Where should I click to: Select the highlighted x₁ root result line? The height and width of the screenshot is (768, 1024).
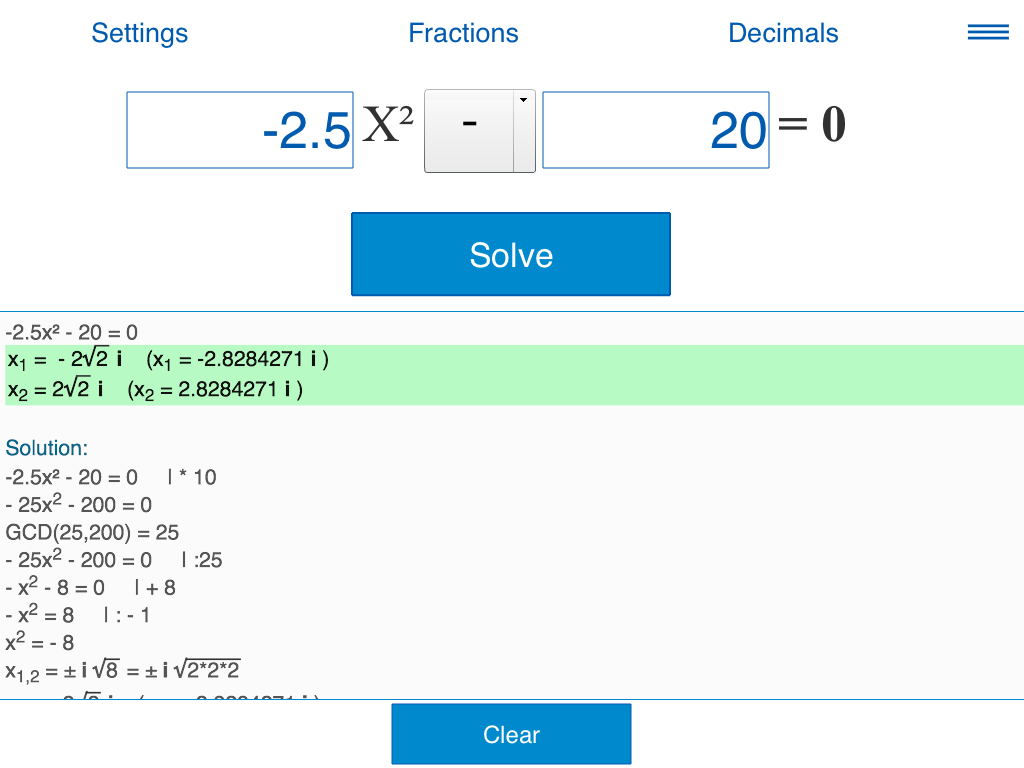(x=168, y=360)
